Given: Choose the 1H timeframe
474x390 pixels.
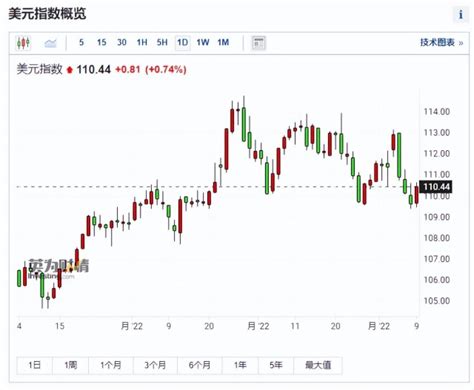Looking at the screenshot, I should [x=142, y=42].
